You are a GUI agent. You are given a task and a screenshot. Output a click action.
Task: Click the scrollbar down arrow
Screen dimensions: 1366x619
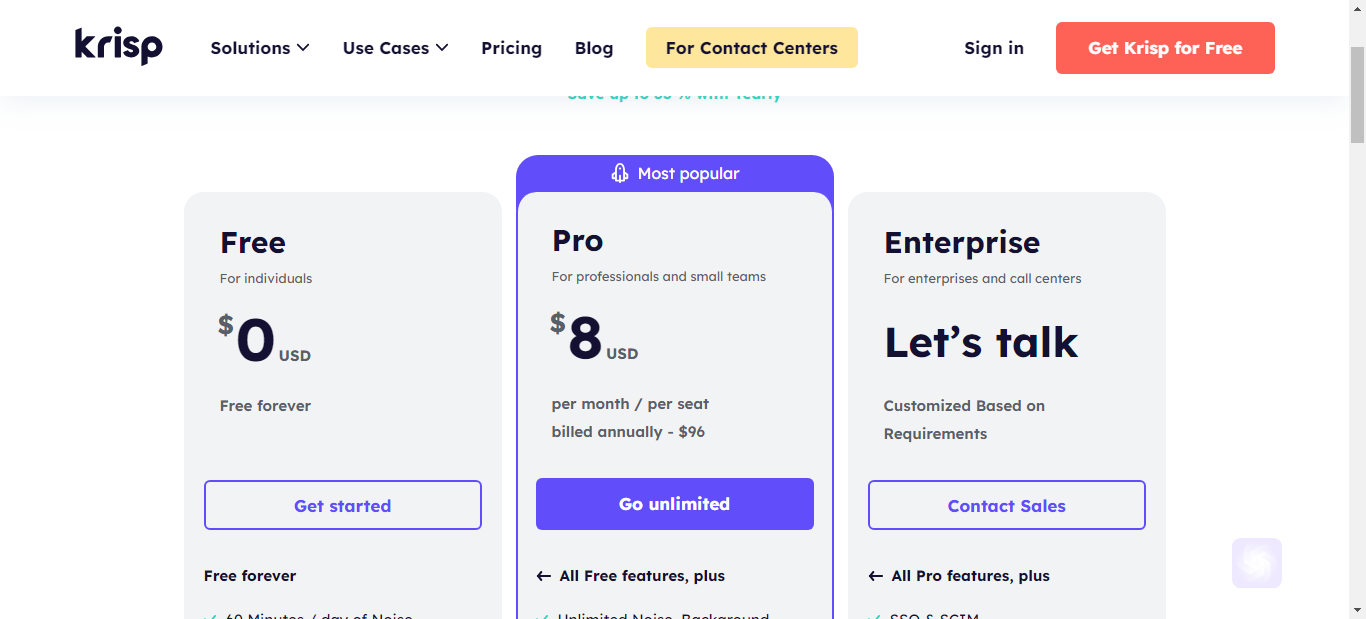[1357, 610]
